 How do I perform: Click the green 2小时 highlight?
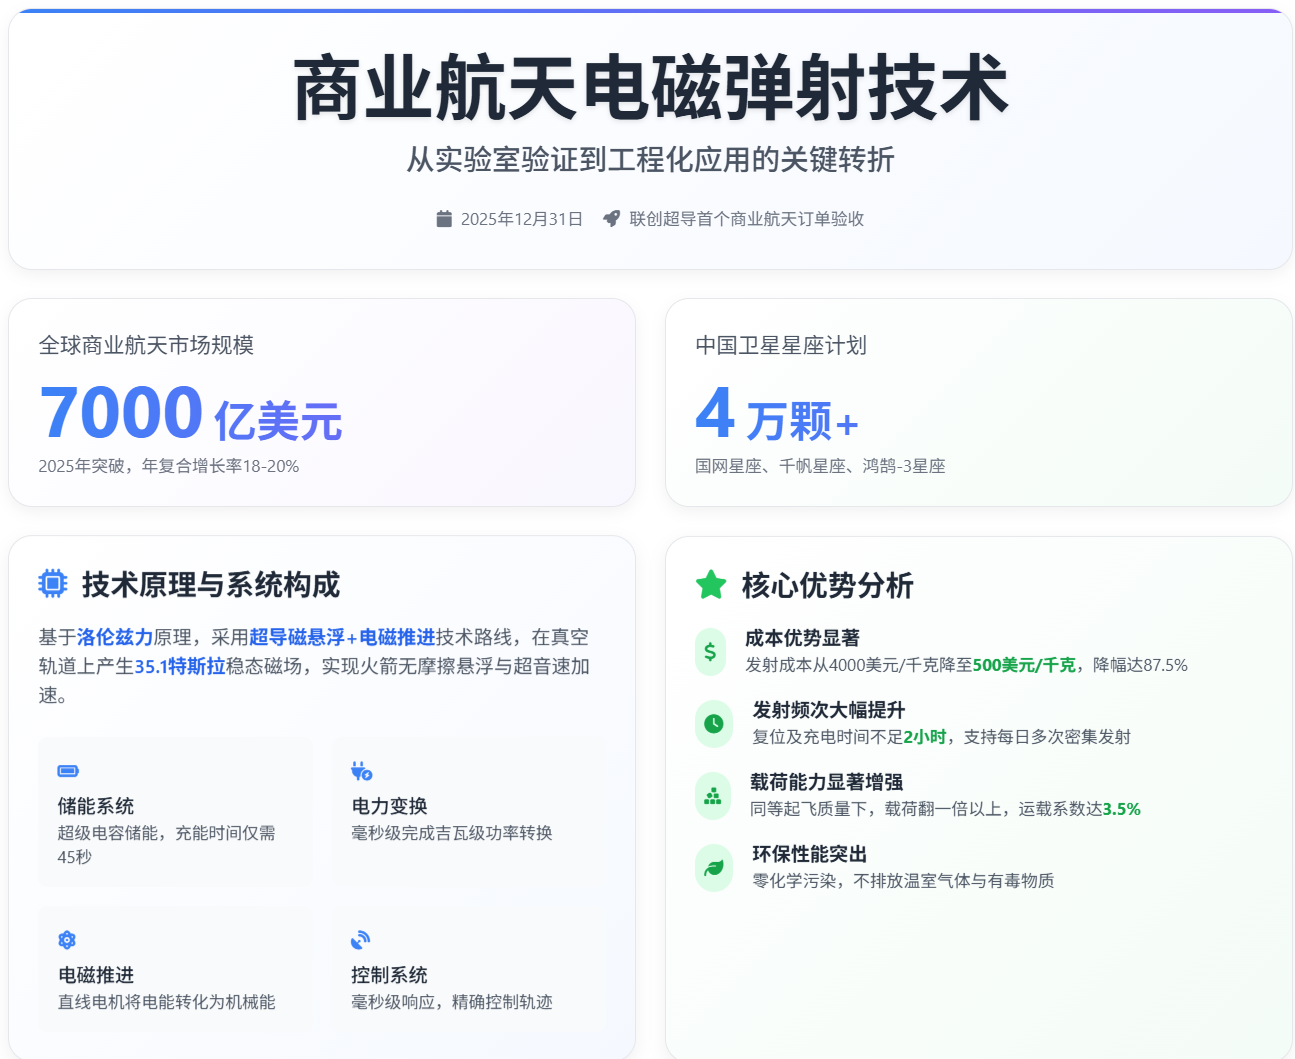(925, 737)
